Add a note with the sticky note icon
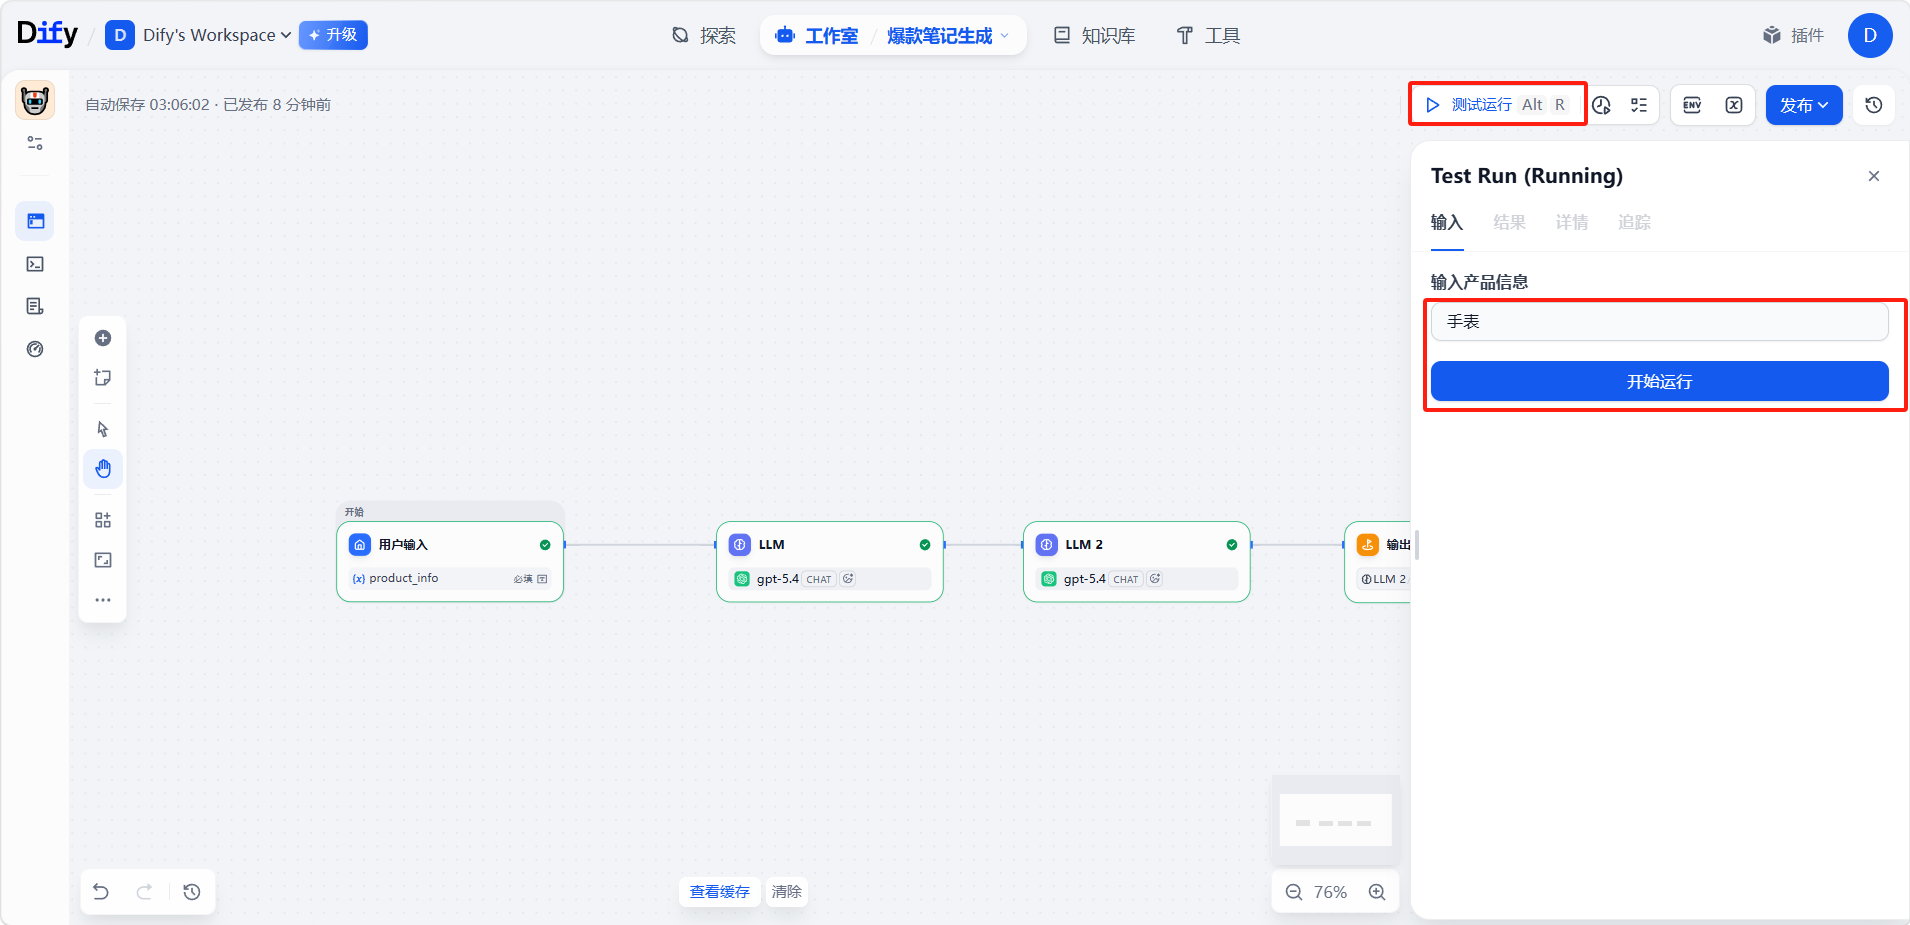 (x=103, y=378)
